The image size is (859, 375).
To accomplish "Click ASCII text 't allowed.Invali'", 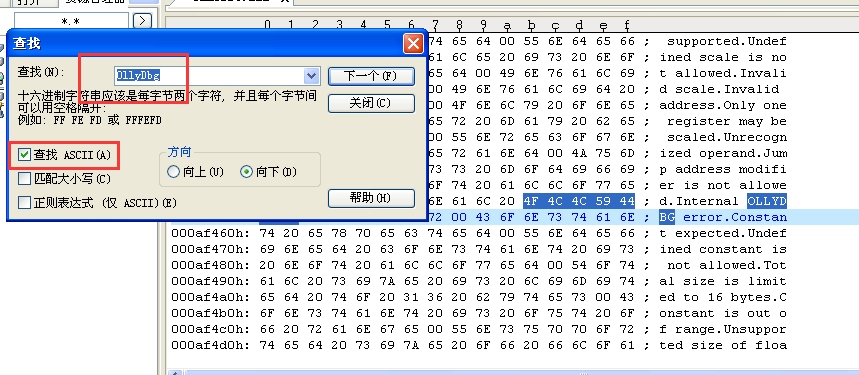I will click(x=723, y=73).
